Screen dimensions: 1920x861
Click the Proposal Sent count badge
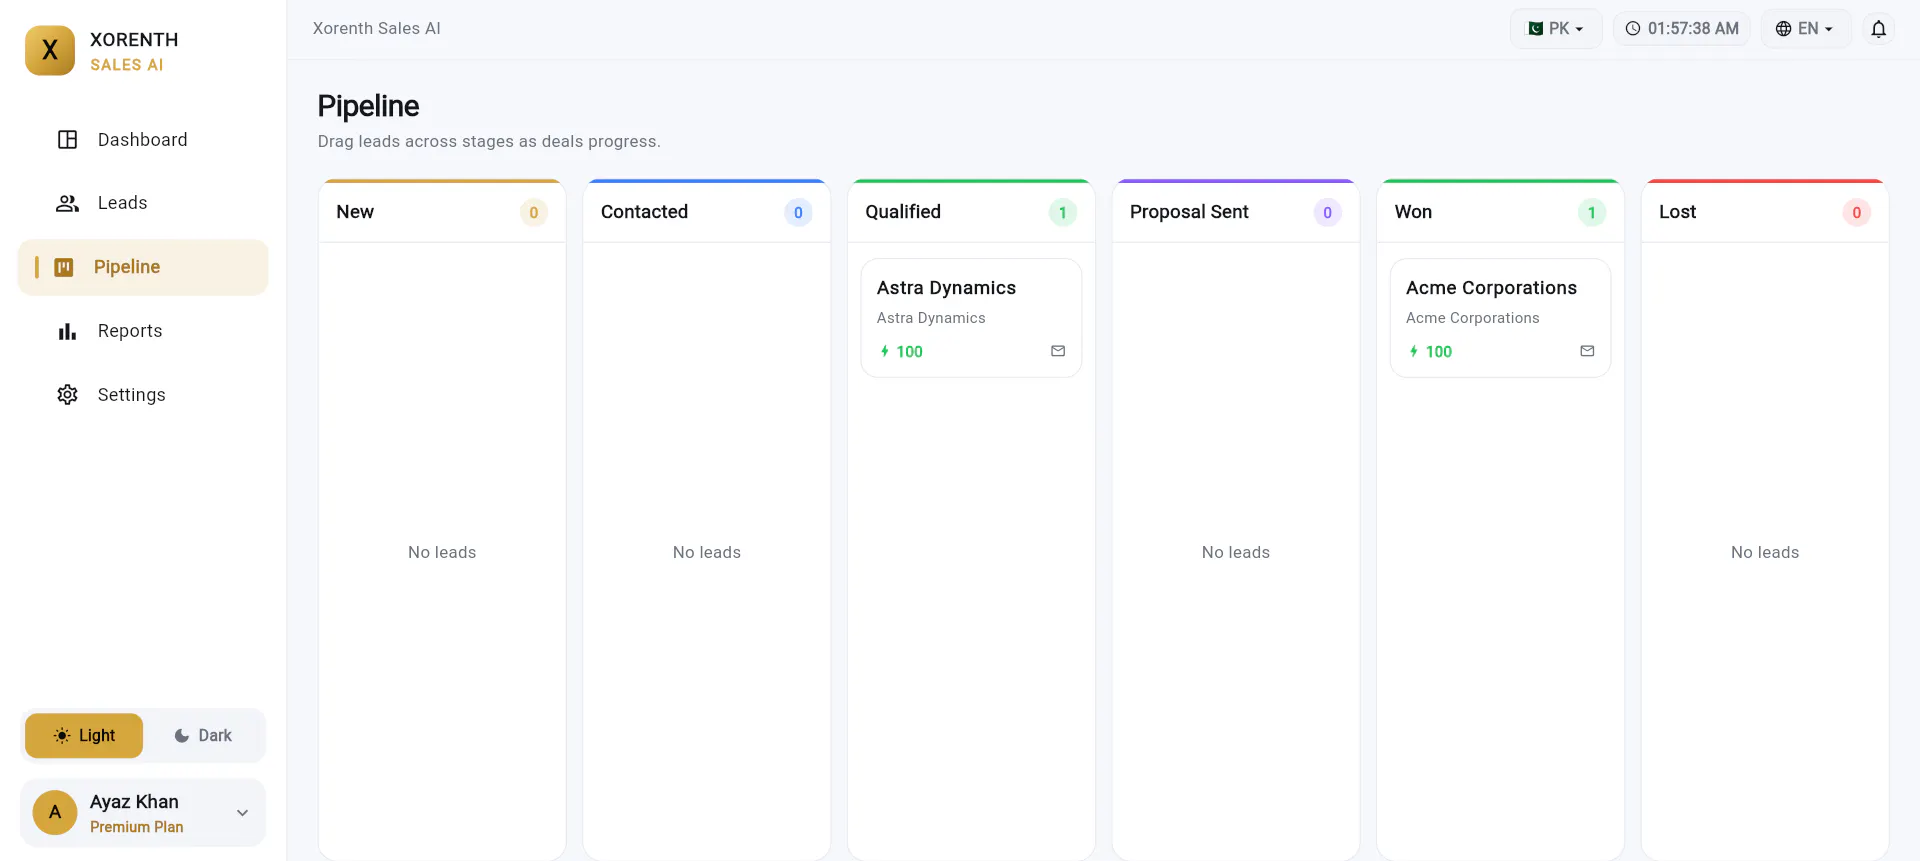click(1327, 212)
